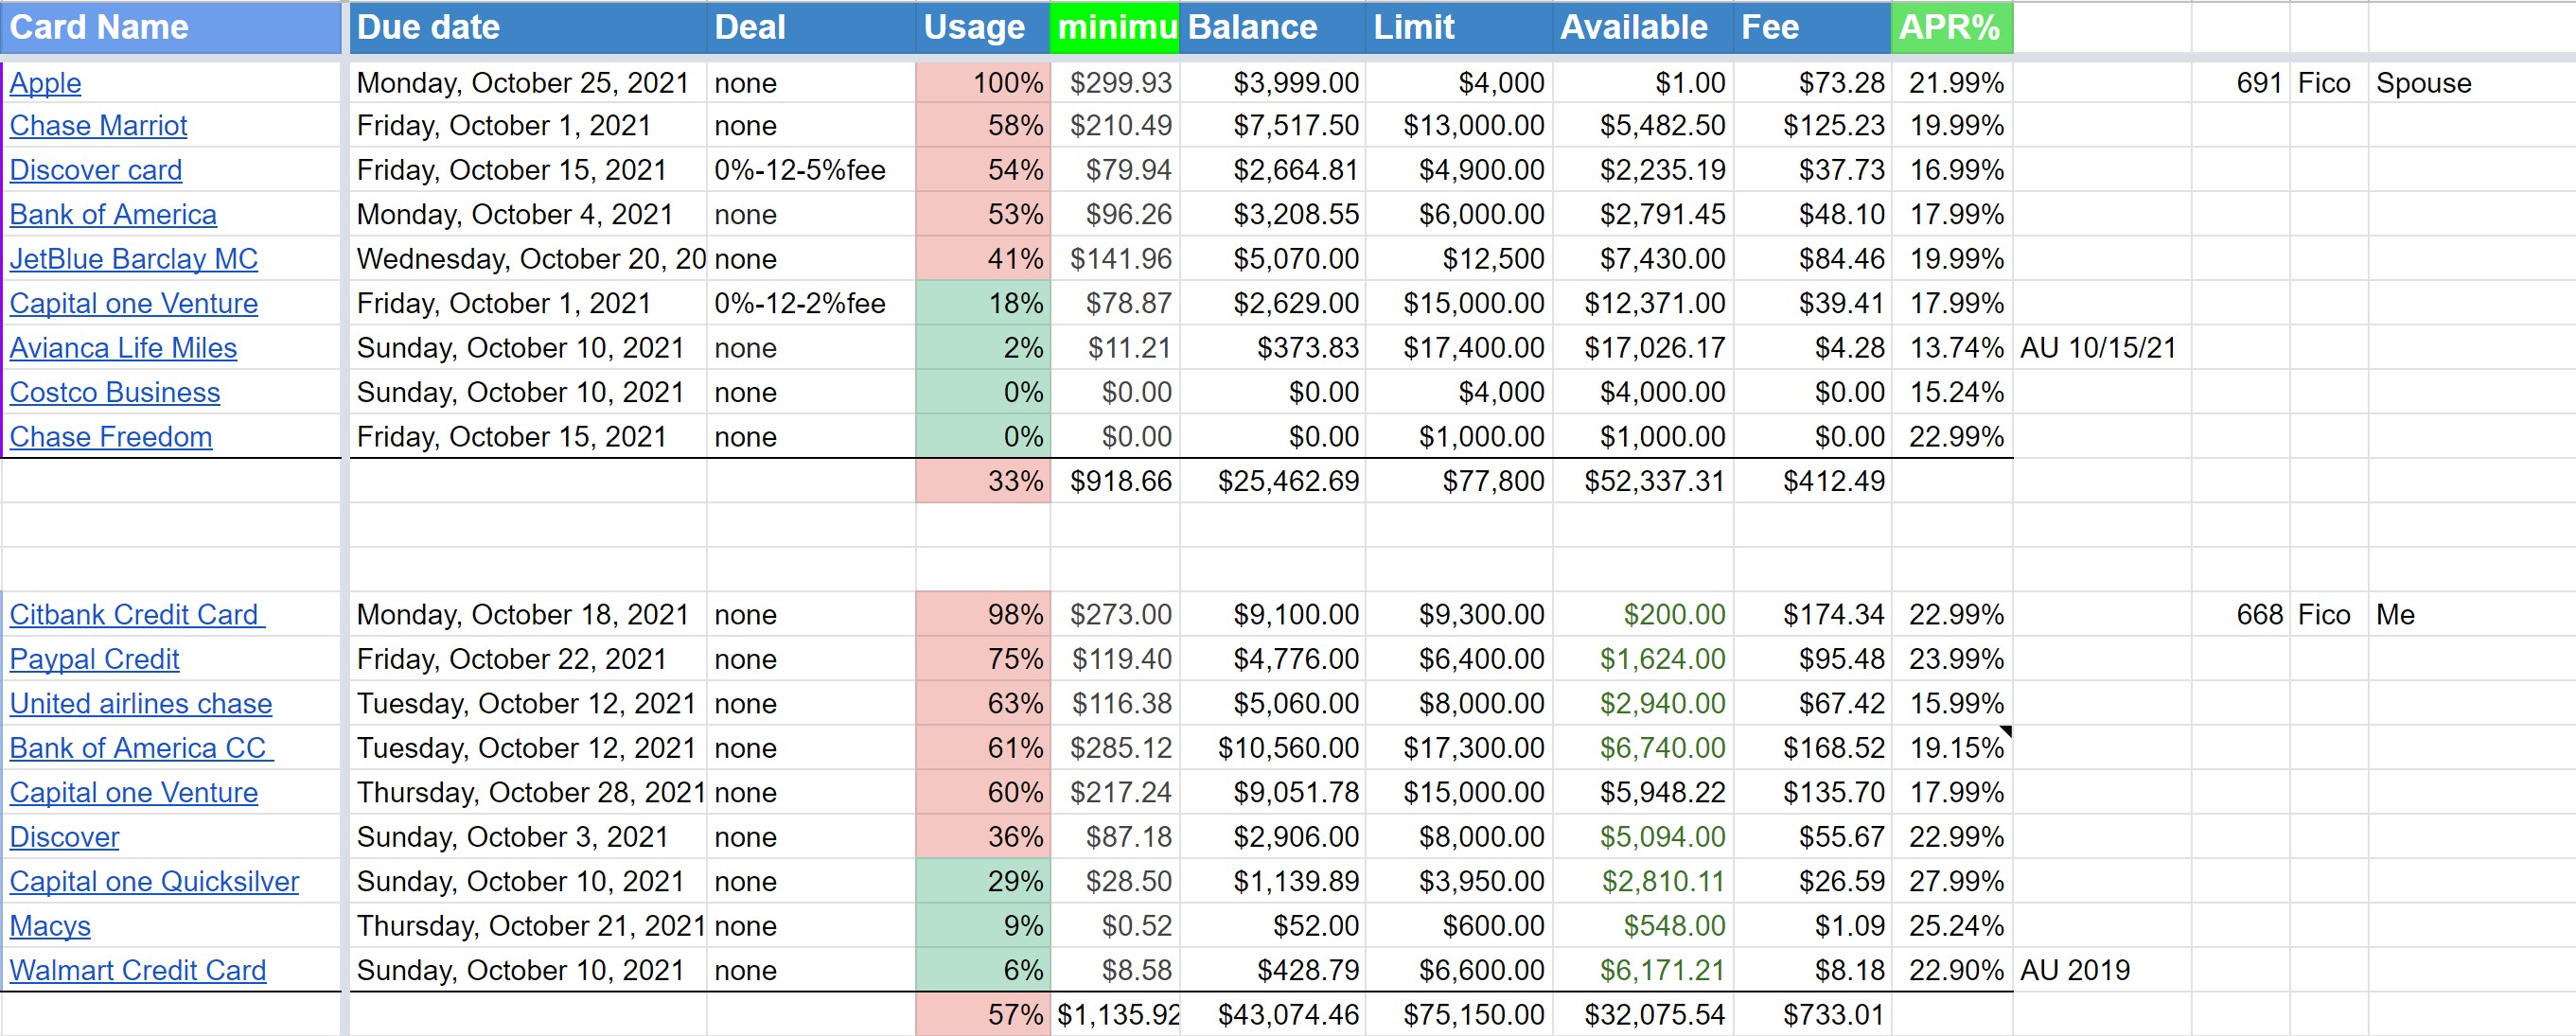Select the 668 Fico score cell
2576x1036 pixels.
tap(2240, 615)
